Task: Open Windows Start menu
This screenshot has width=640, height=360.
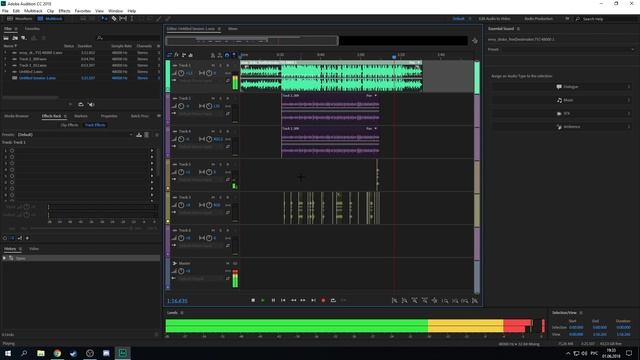Action: pos(7,353)
